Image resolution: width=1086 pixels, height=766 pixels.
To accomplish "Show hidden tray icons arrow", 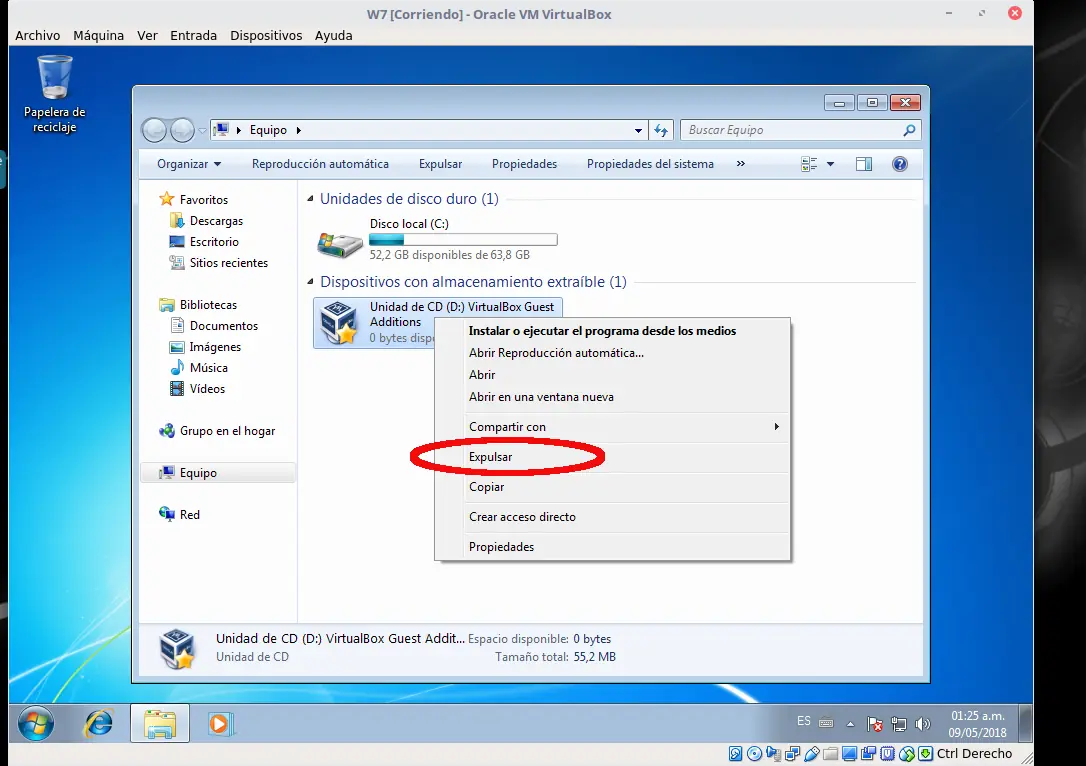I will [850, 724].
